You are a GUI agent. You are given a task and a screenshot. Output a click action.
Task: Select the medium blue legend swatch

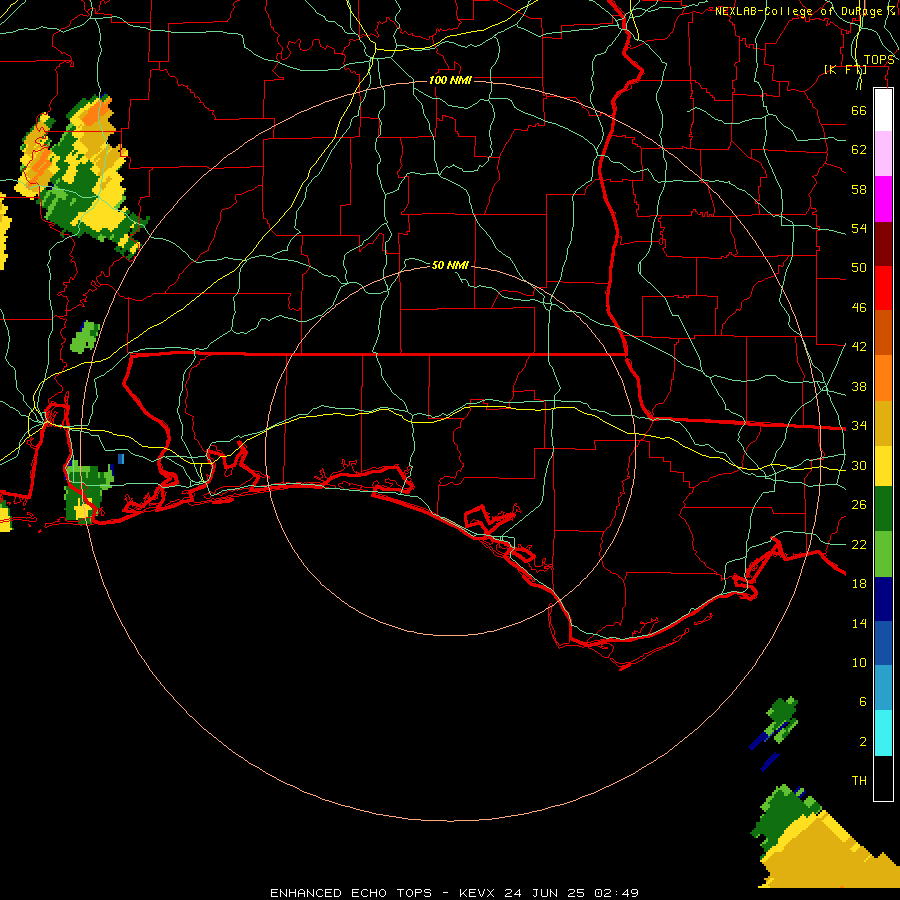(x=883, y=643)
